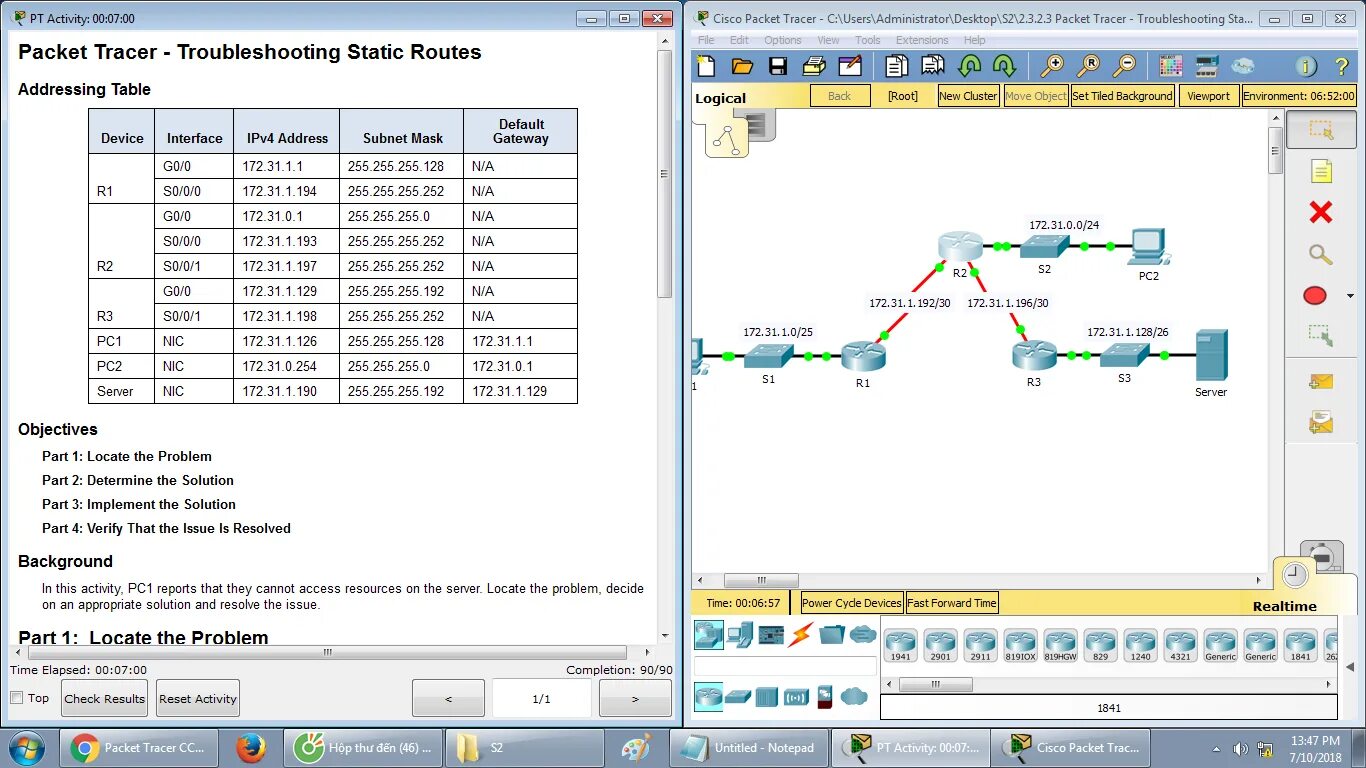Click the New Cluster button

coord(968,96)
